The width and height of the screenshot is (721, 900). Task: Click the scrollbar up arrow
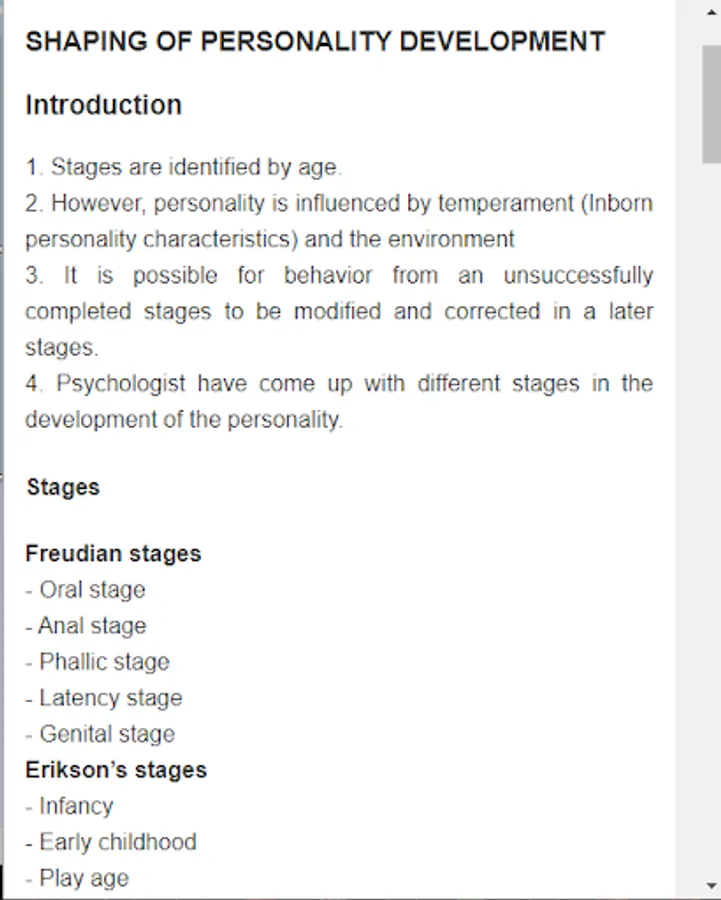[x=711, y=11]
